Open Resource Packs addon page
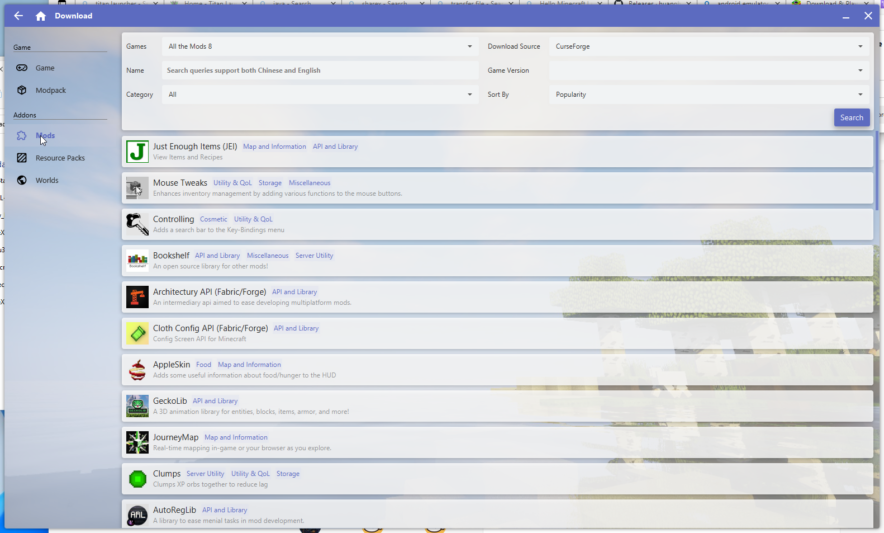This screenshot has height=533, width=884. coord(60,158)
